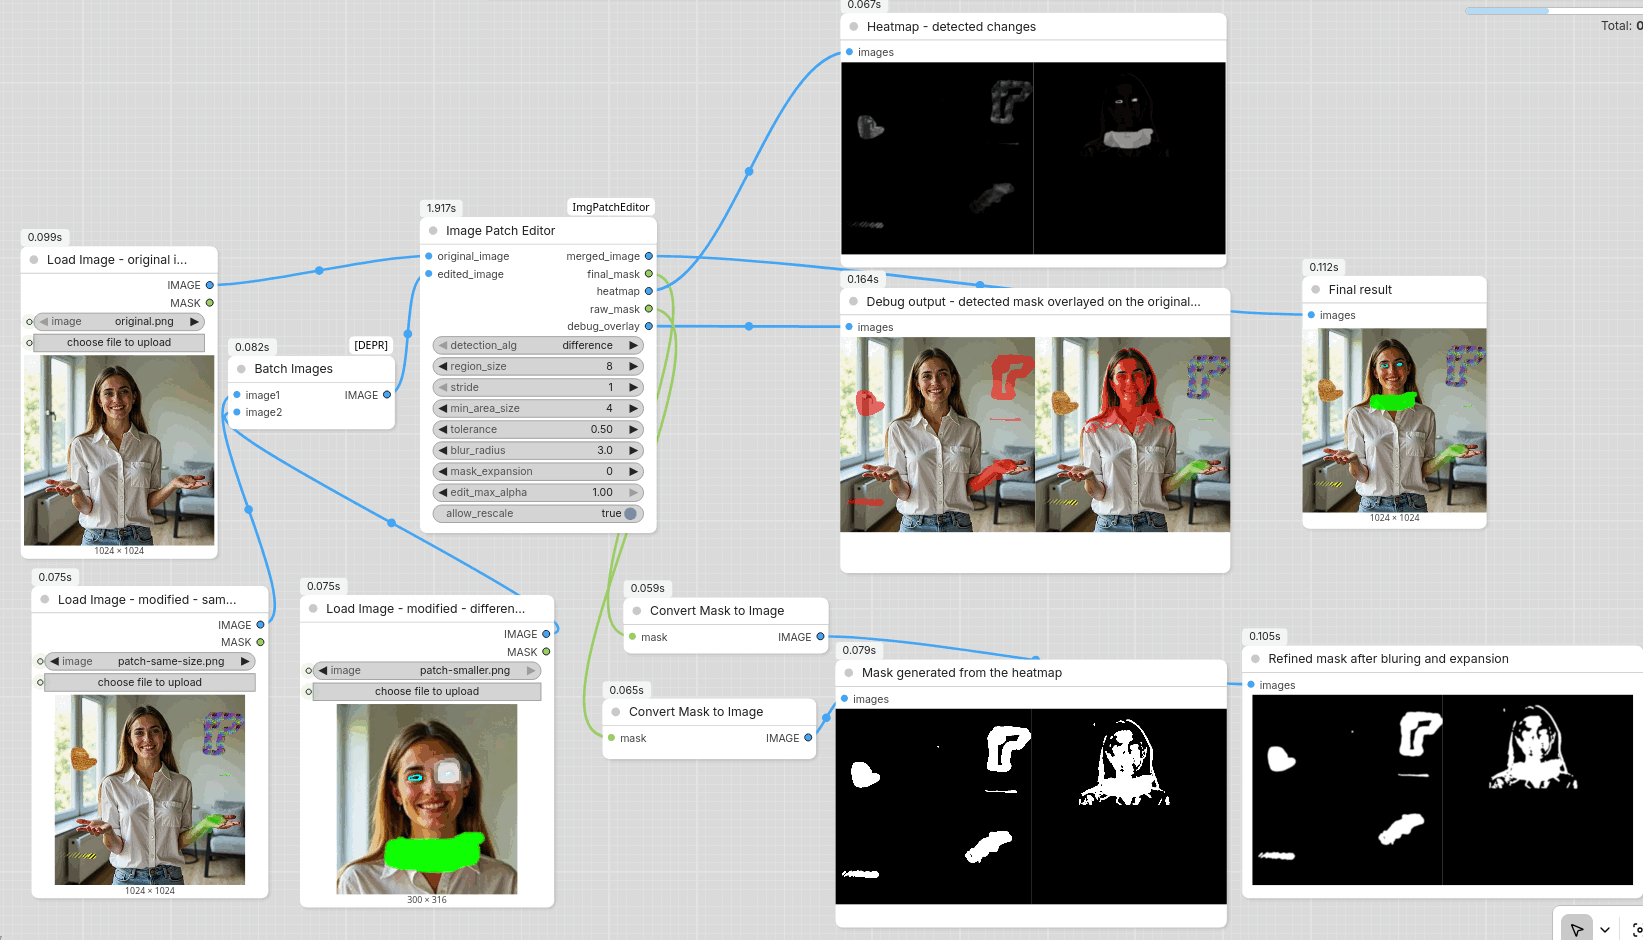Collapse the 0.065s Convert Mask to Image node dot
Image resolution: width=1643 pixels, height=940 pixels.
[x=616, y=712]
